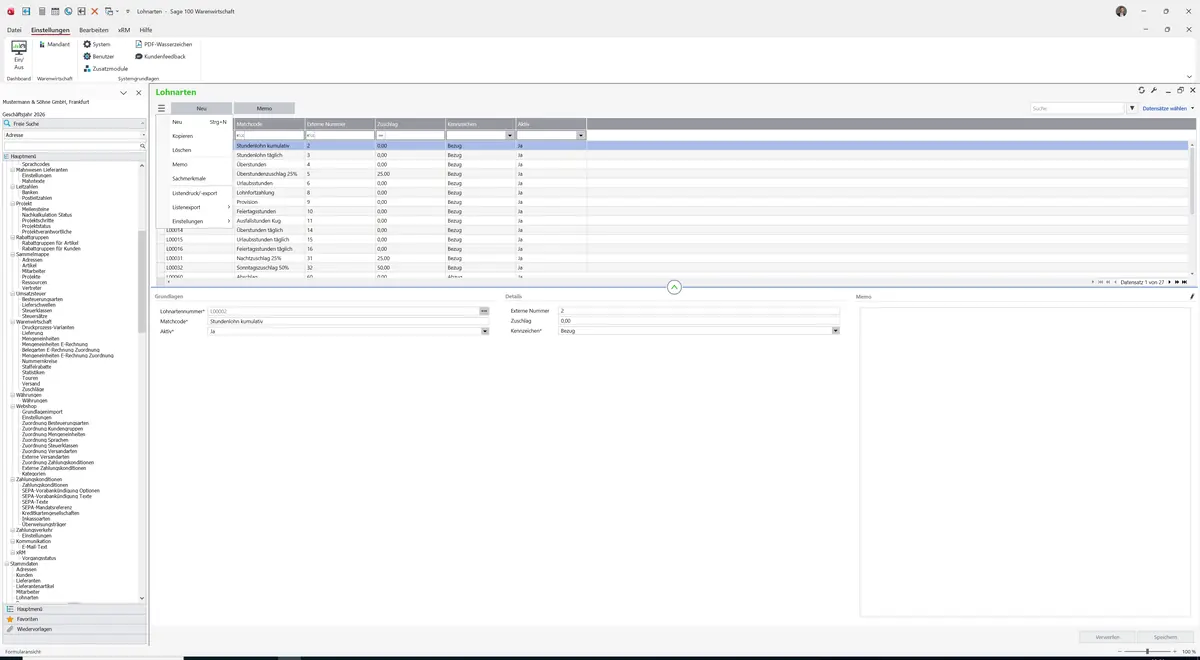Expand the Datensätze wählen dropdown
The height and width of the screenshot is (660, 1200).
pyautogui.click(x=1168, y=108)
